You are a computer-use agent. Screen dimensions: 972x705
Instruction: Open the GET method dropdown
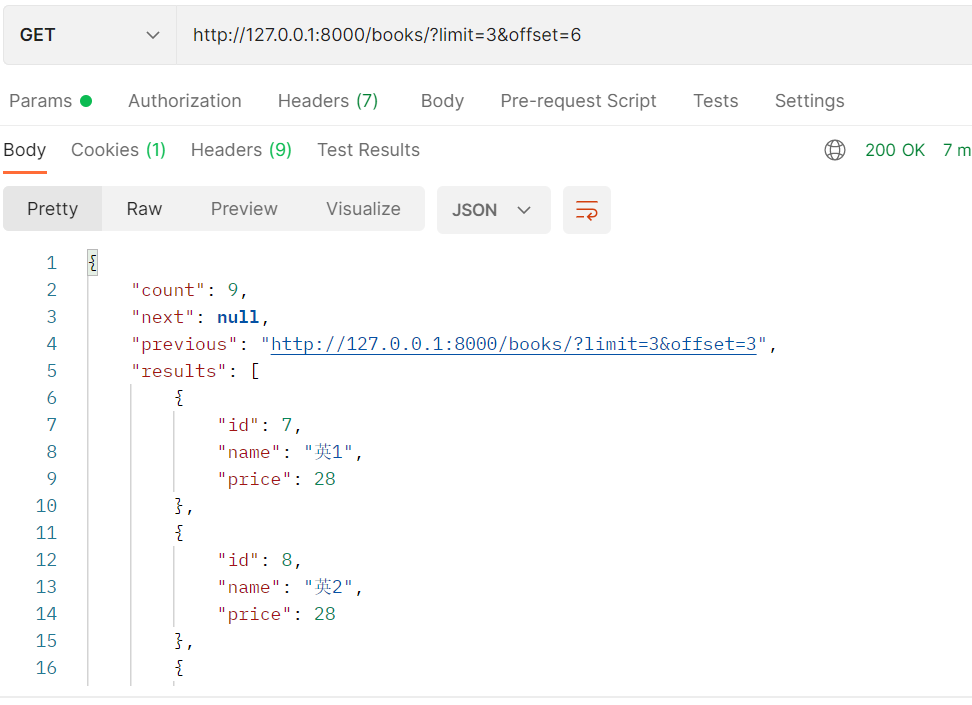coord(89,35)
